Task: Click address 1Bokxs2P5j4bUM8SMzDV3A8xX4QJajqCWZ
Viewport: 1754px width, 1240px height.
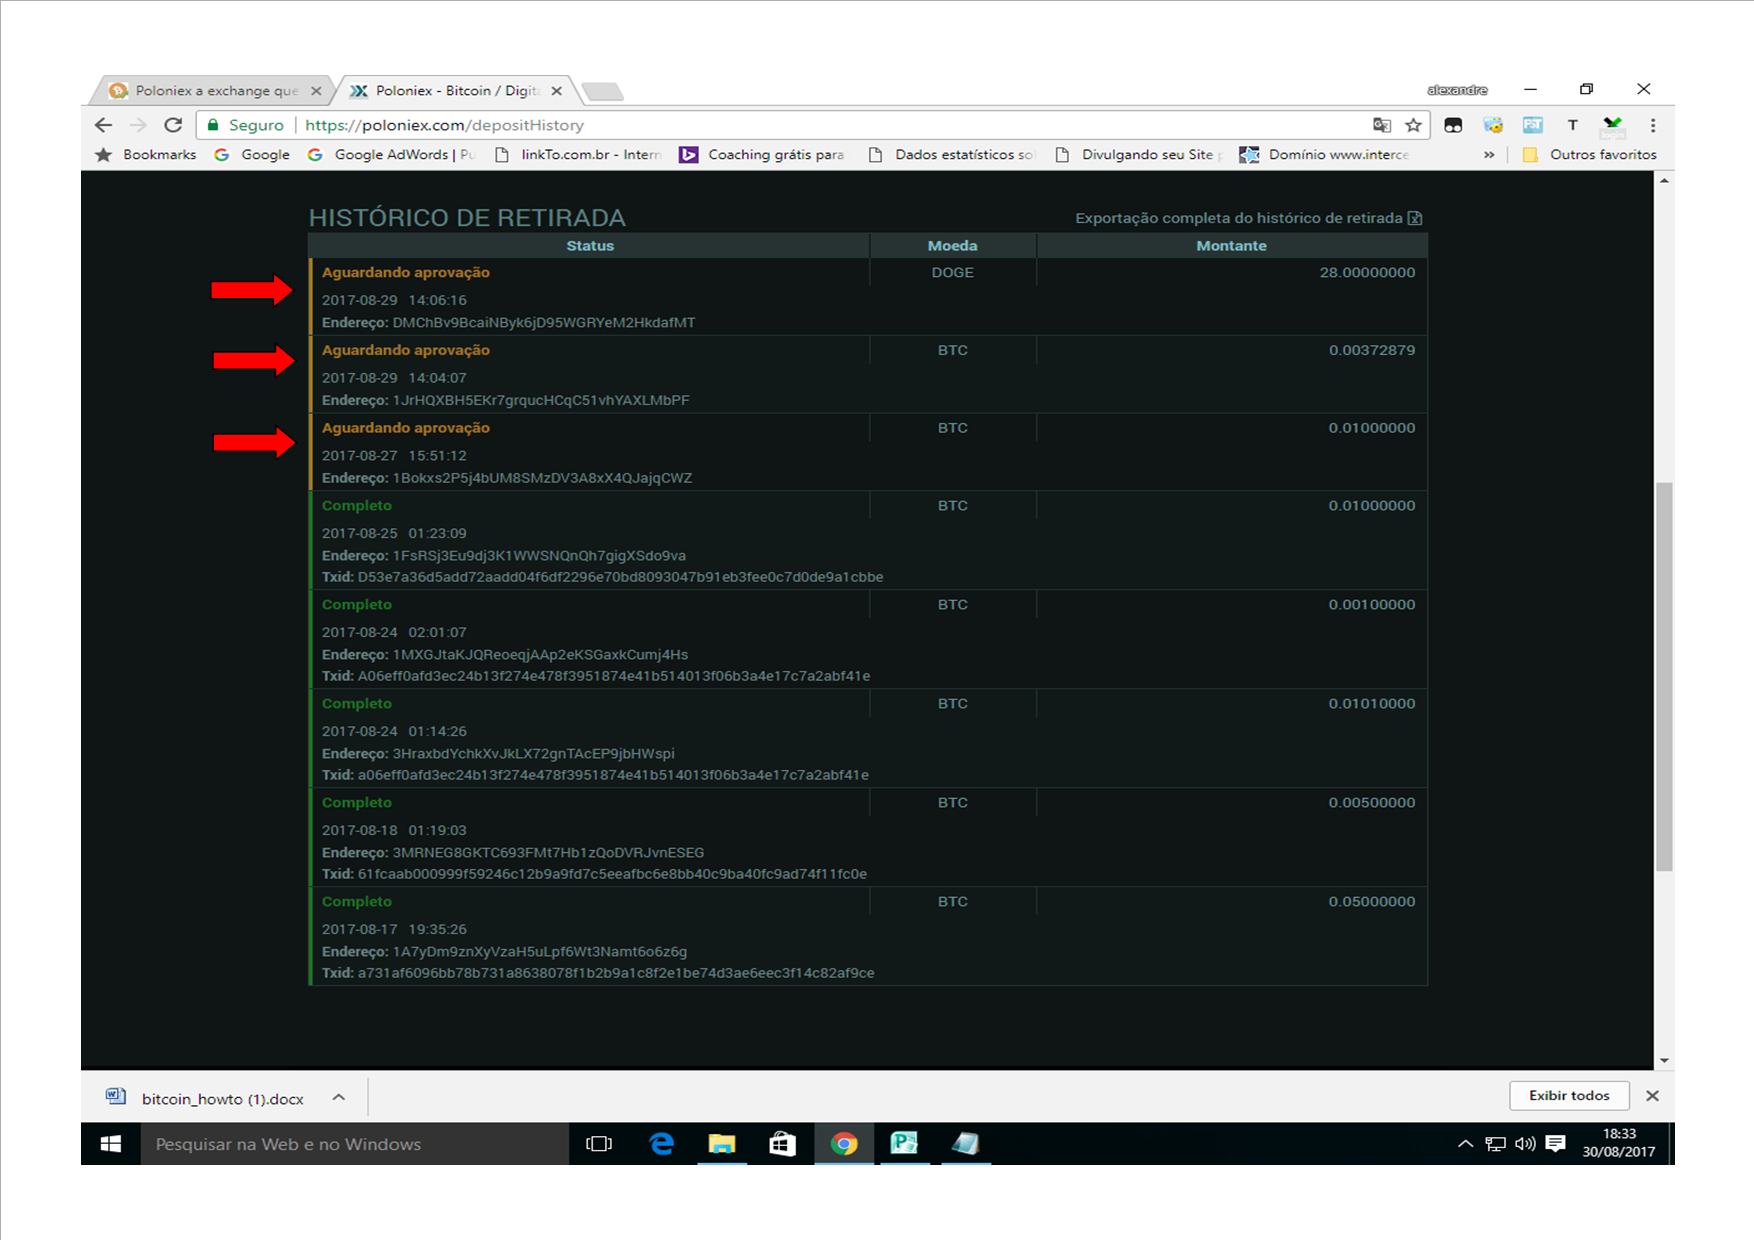Action: click(x=542, y=478)
